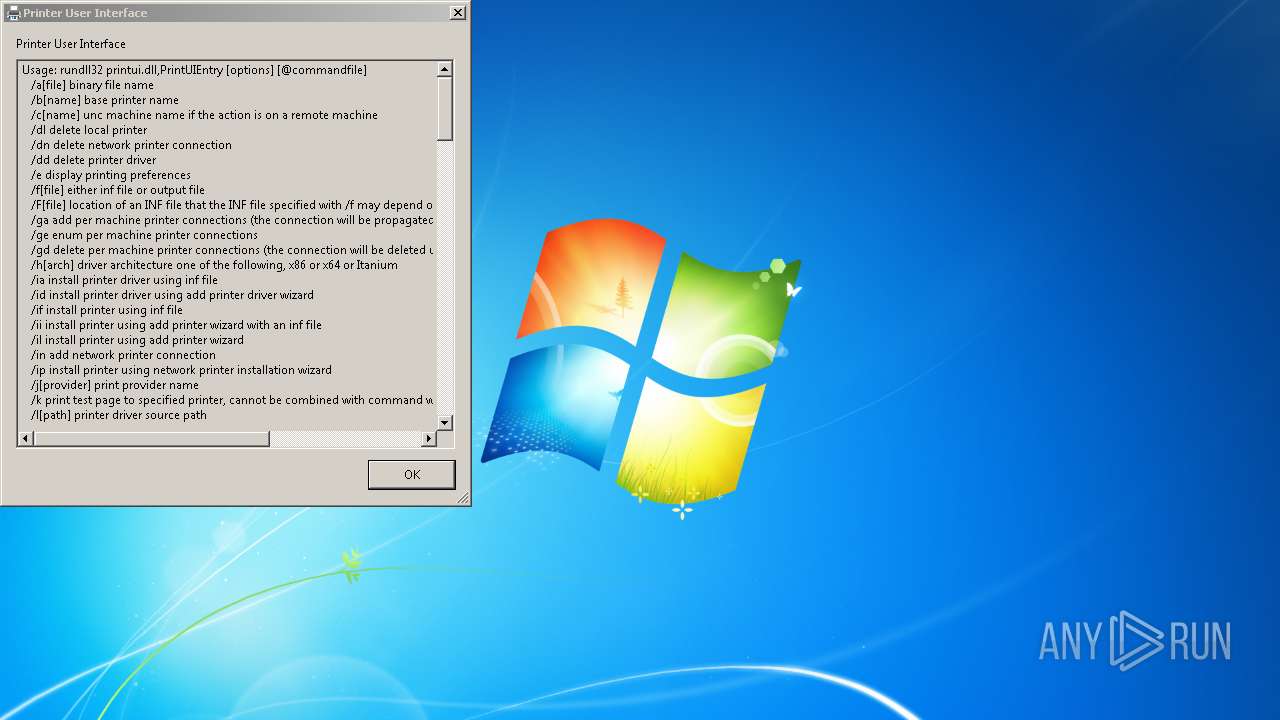Select '/l[path] printer driver source path' line
The image size is (1280, 720).
[118, 415]
